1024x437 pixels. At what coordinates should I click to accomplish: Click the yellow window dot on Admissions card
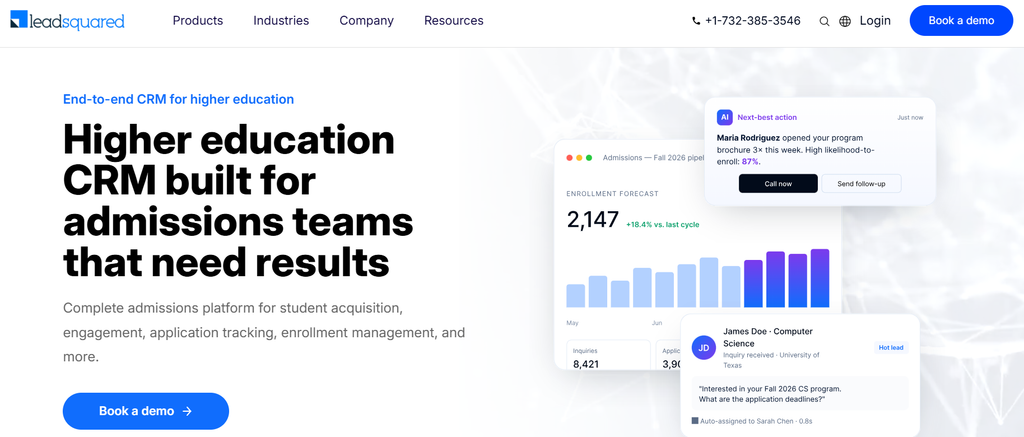[579, 158]
